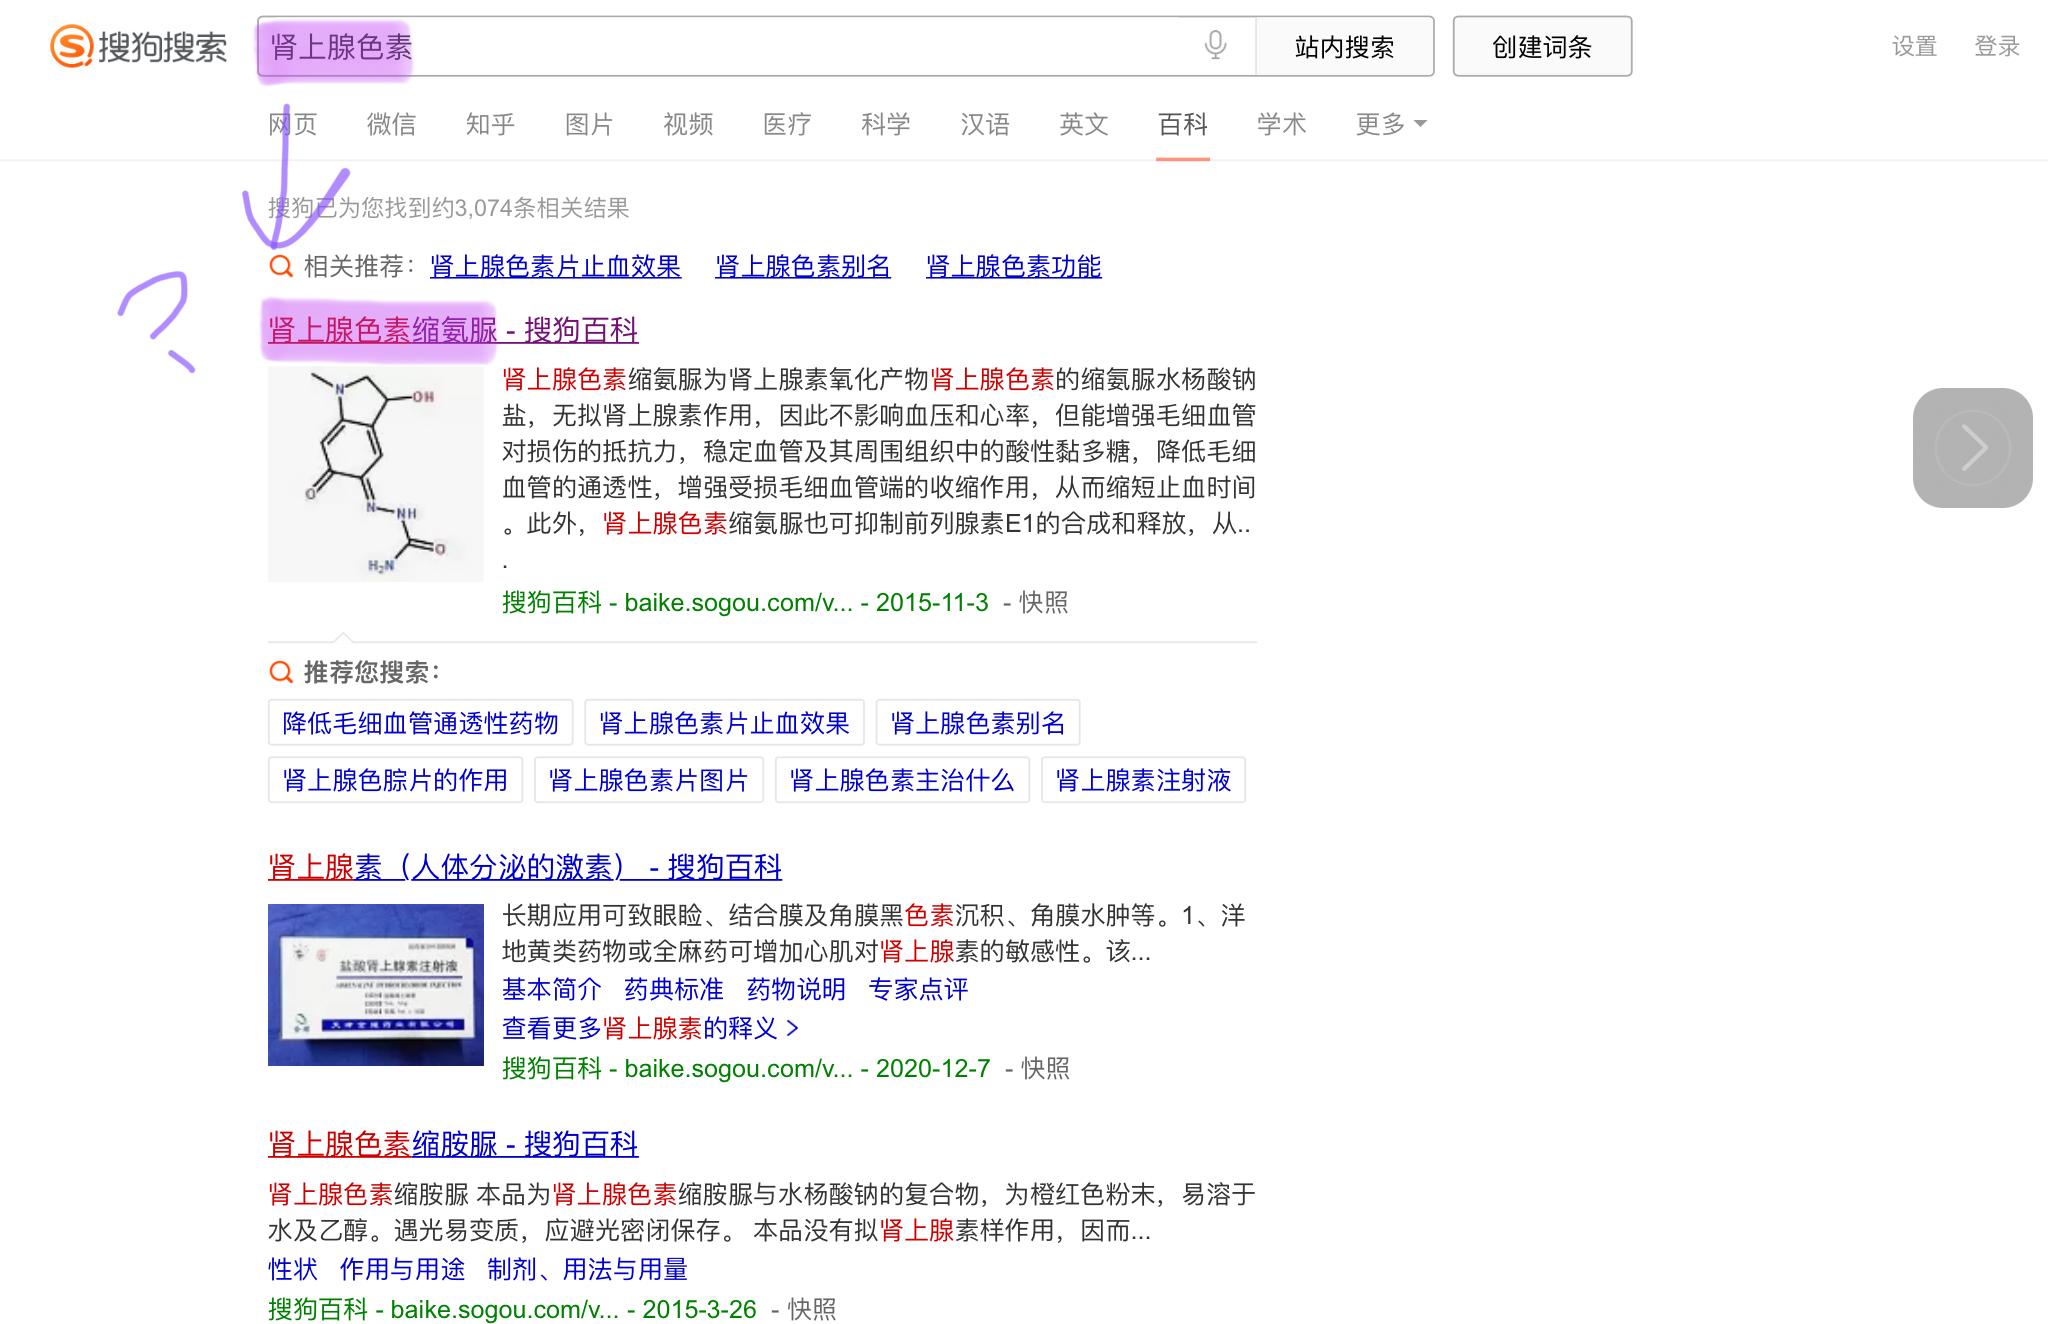
Task: Switch to the 学术 tab
Action: (x=1282, y=124)
